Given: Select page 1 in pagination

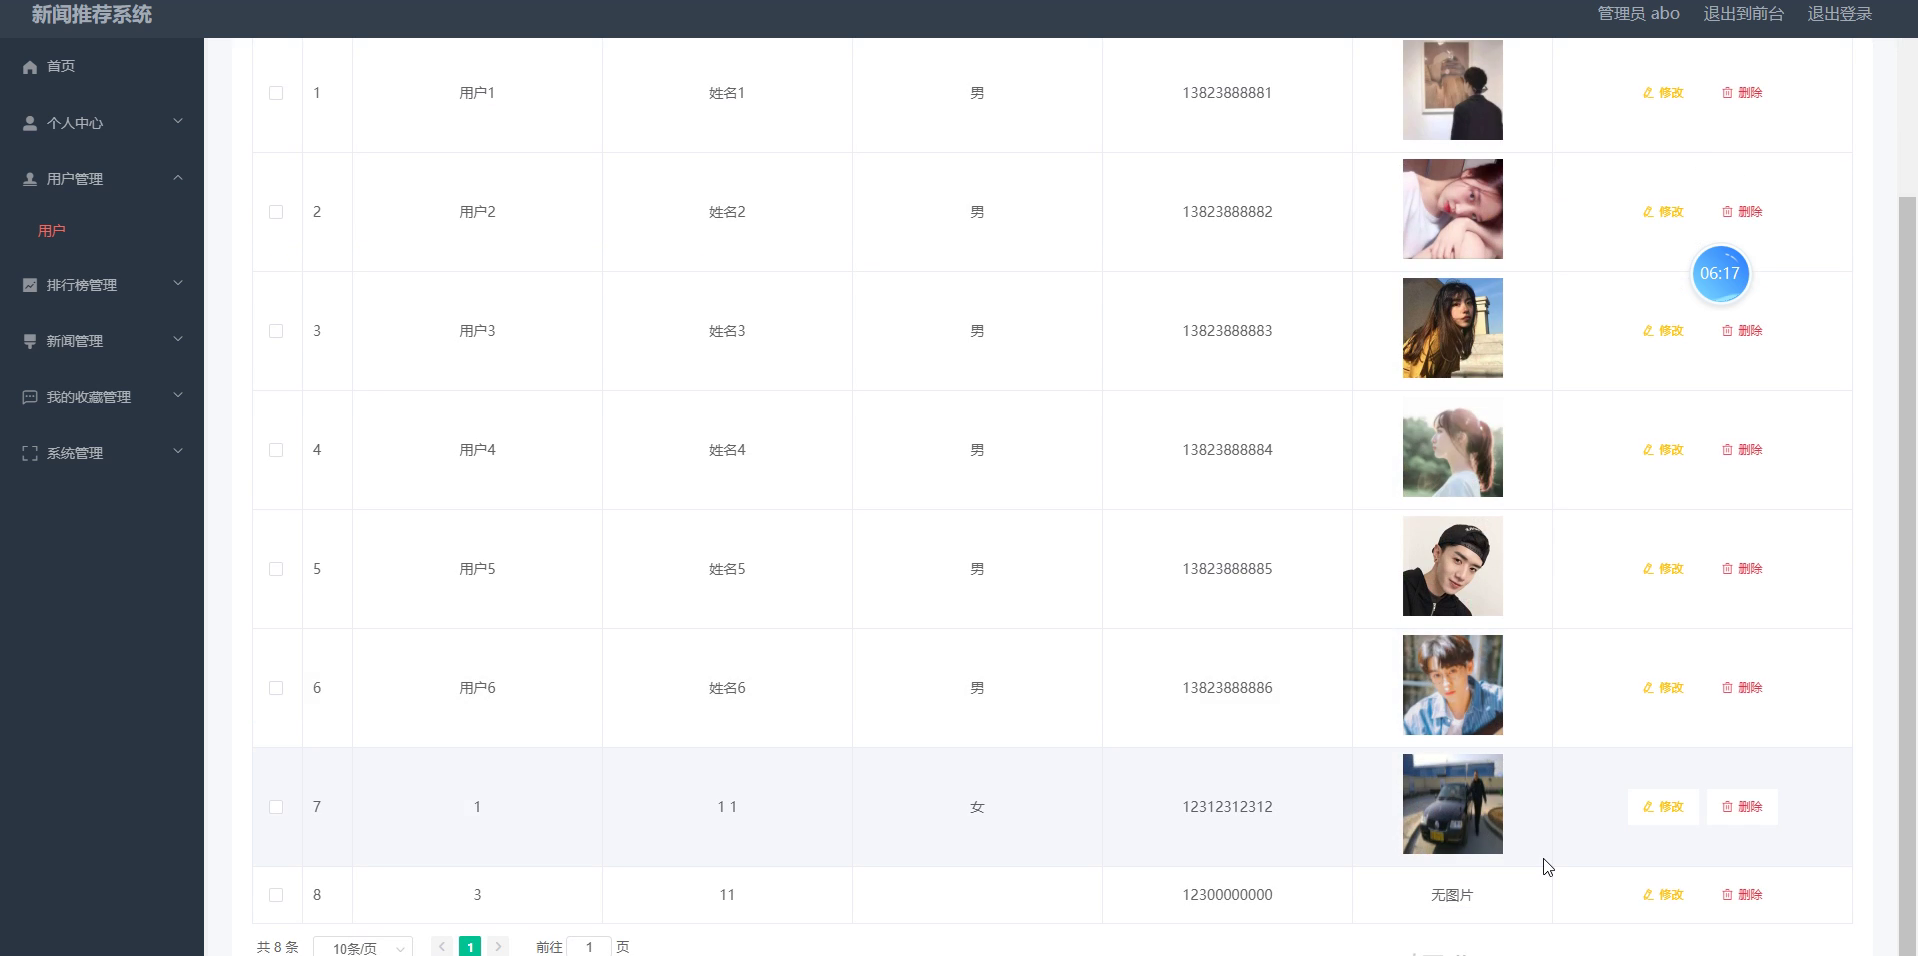Looking at the screenshot, I should [470, 946].
